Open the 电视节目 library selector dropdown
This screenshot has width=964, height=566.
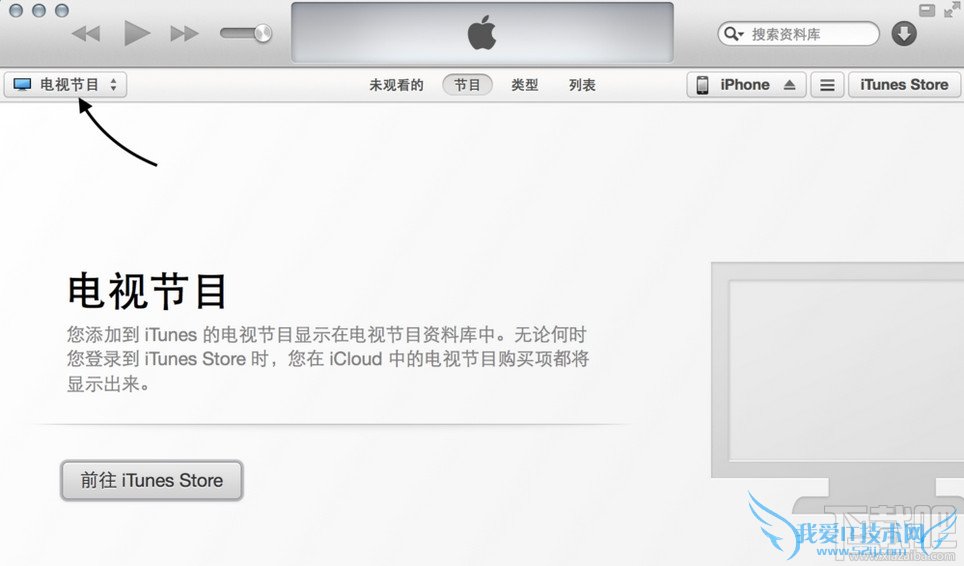[66, 85]
